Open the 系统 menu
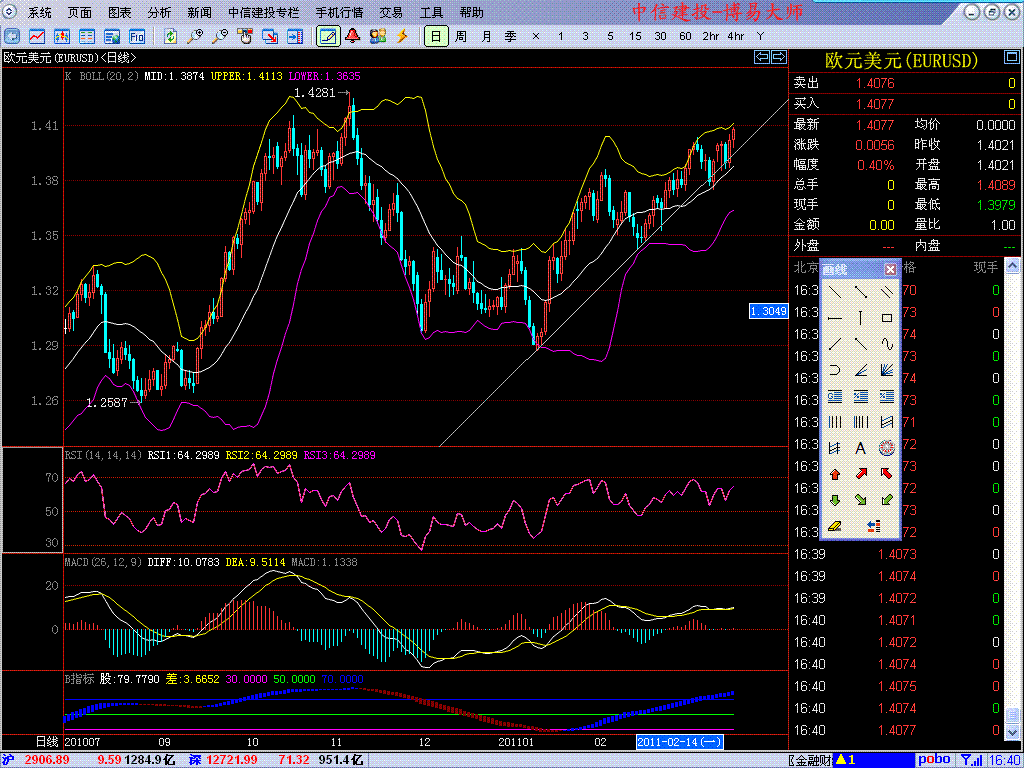 point(40,13)
